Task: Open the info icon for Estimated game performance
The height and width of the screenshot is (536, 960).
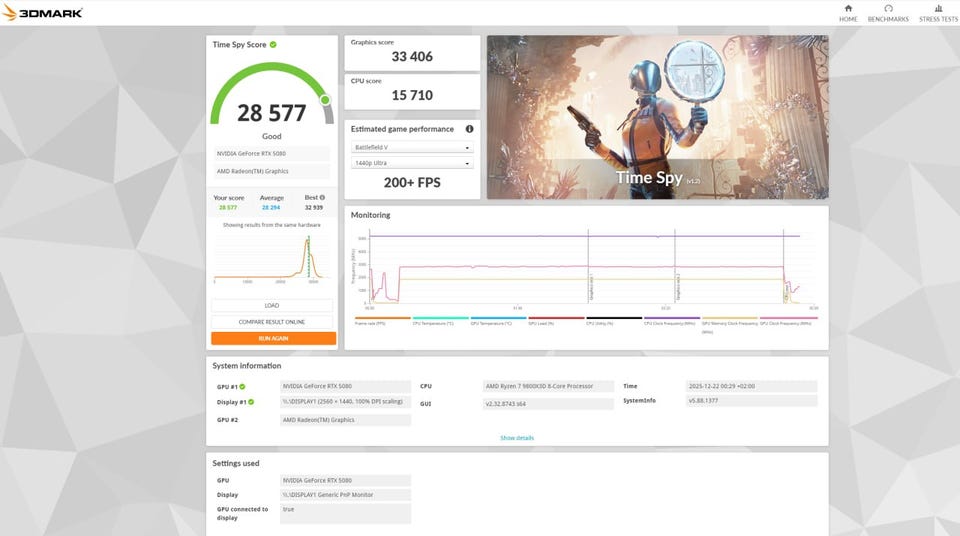Action: click(x=469, y=129)
